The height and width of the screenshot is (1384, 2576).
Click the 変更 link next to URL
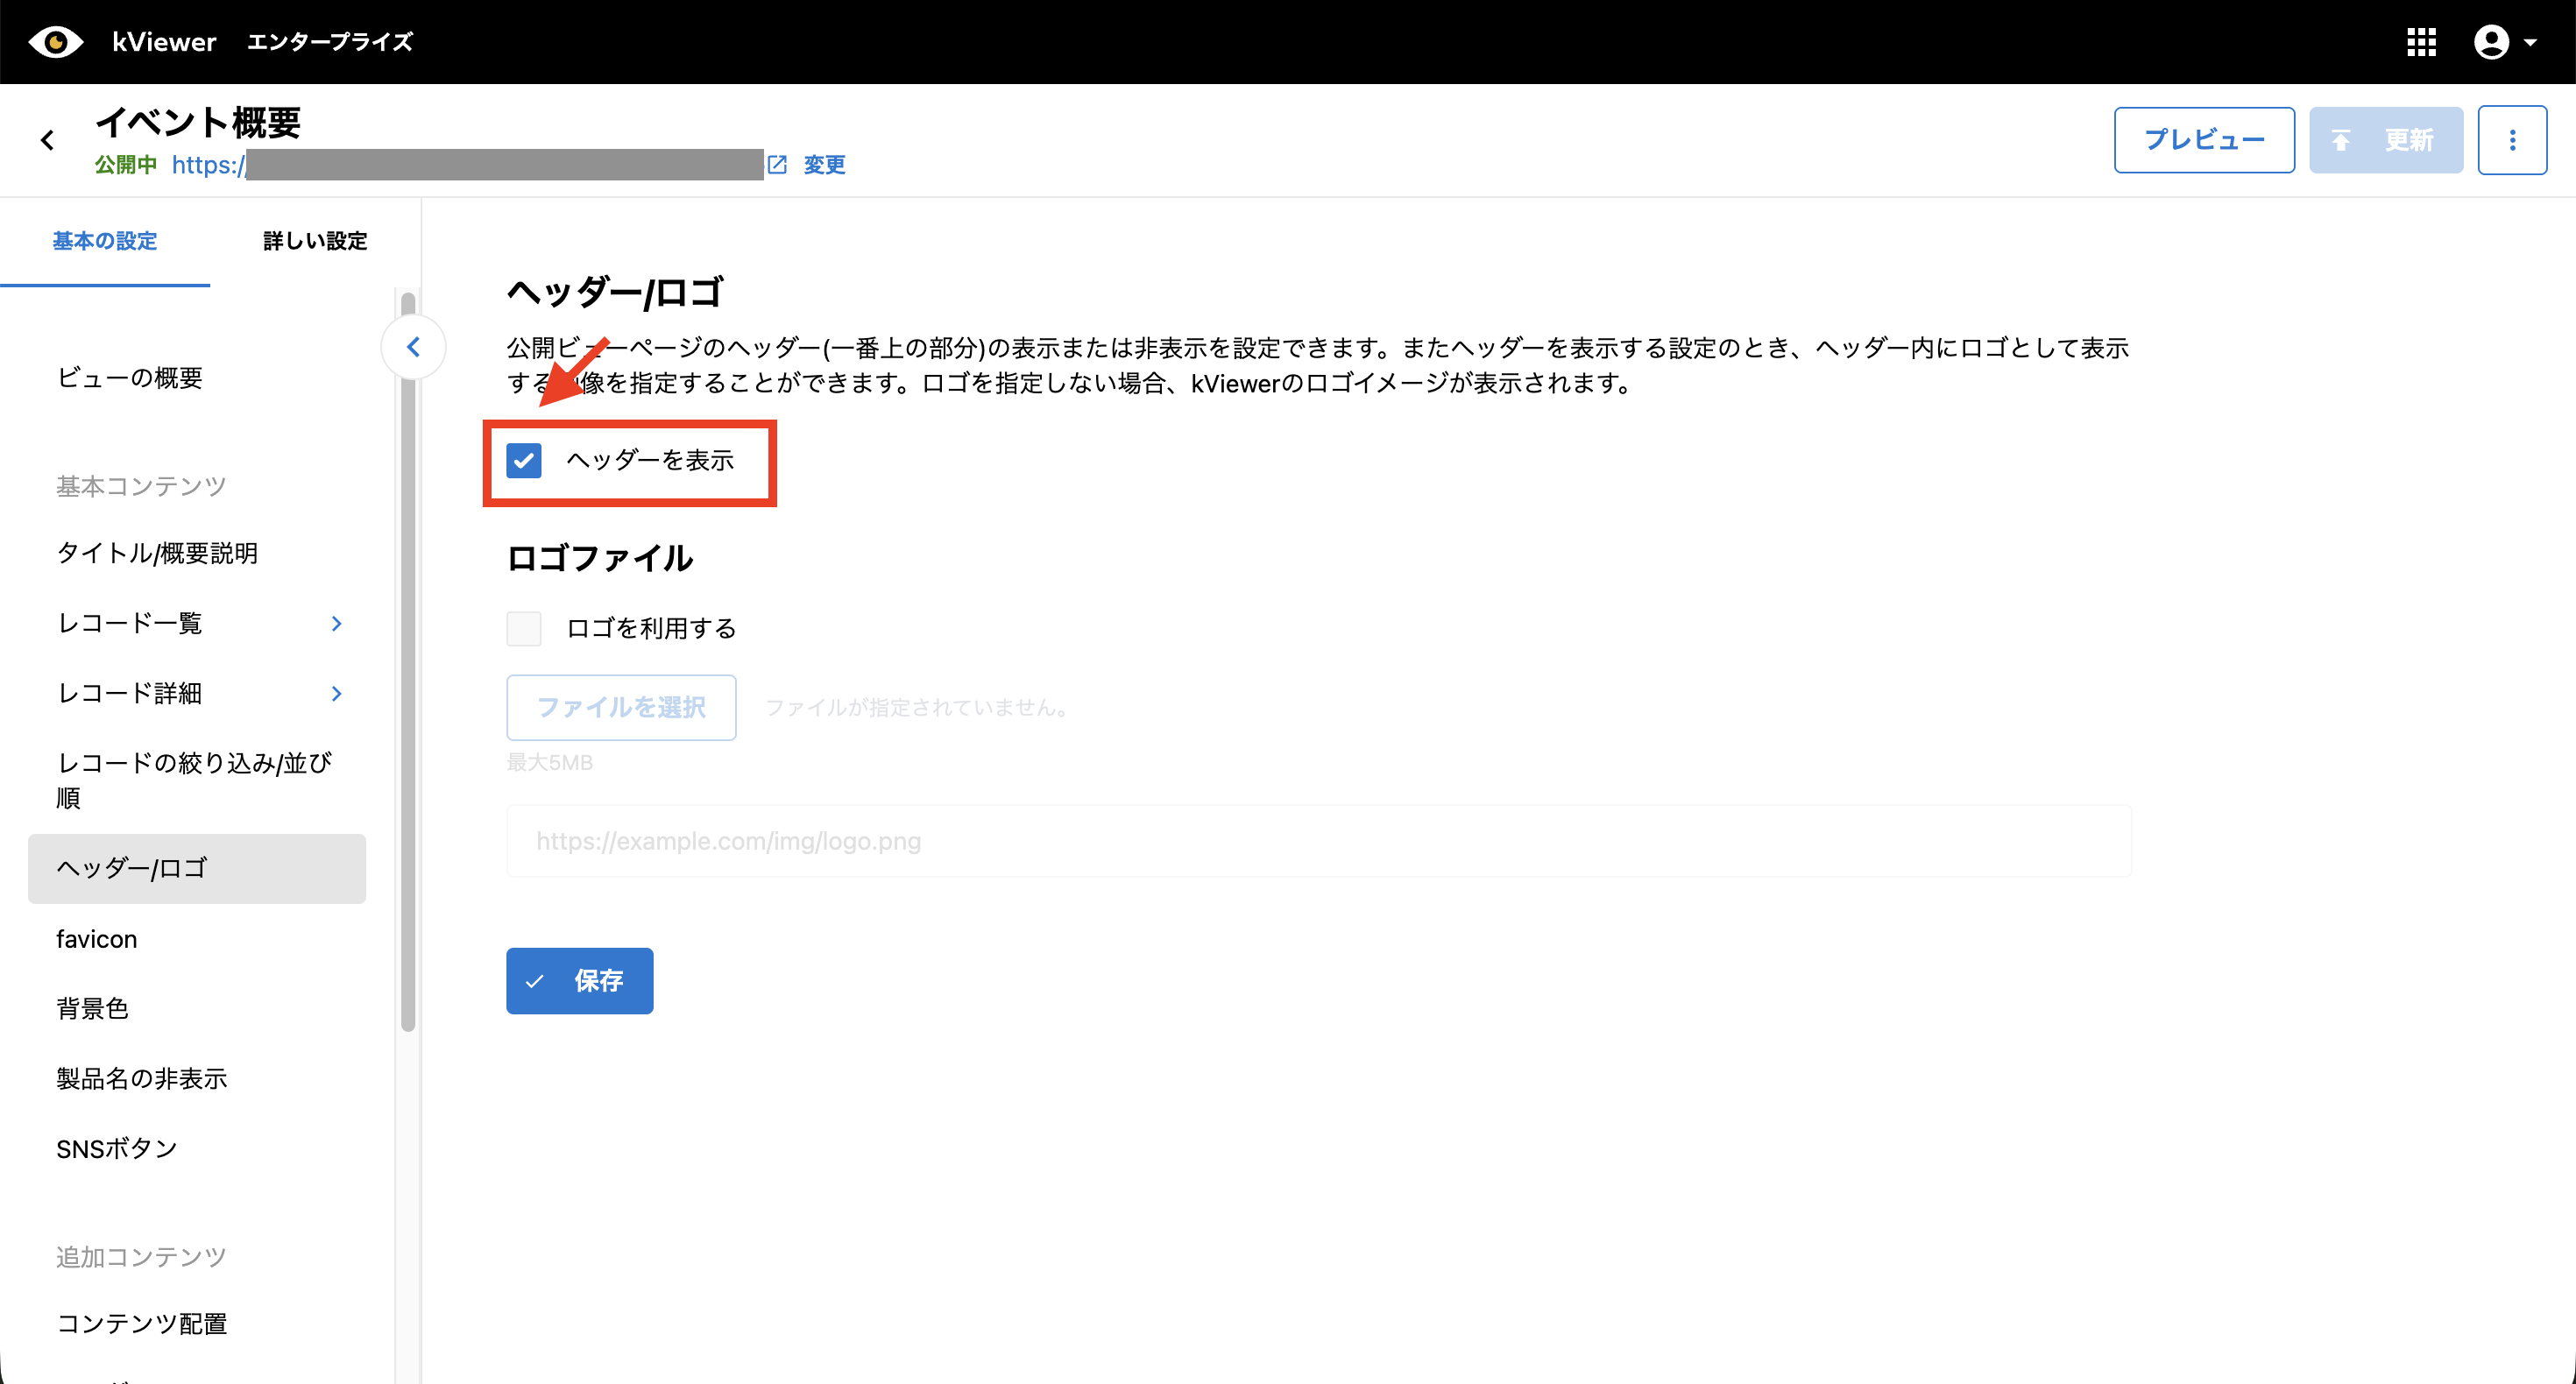[824, 165]
